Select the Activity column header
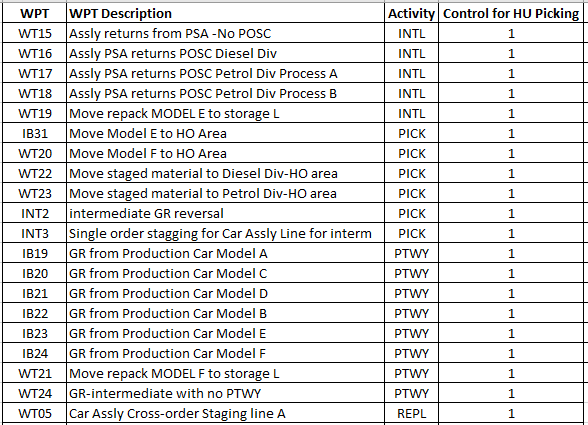588x425 pixels. tap(411, 14)
